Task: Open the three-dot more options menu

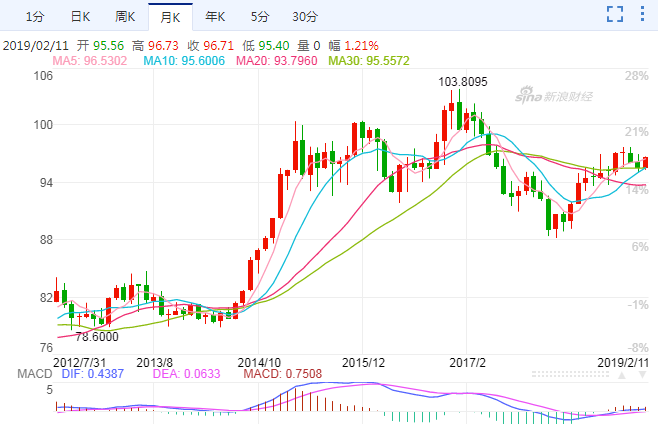Action: tap(642, 14)
